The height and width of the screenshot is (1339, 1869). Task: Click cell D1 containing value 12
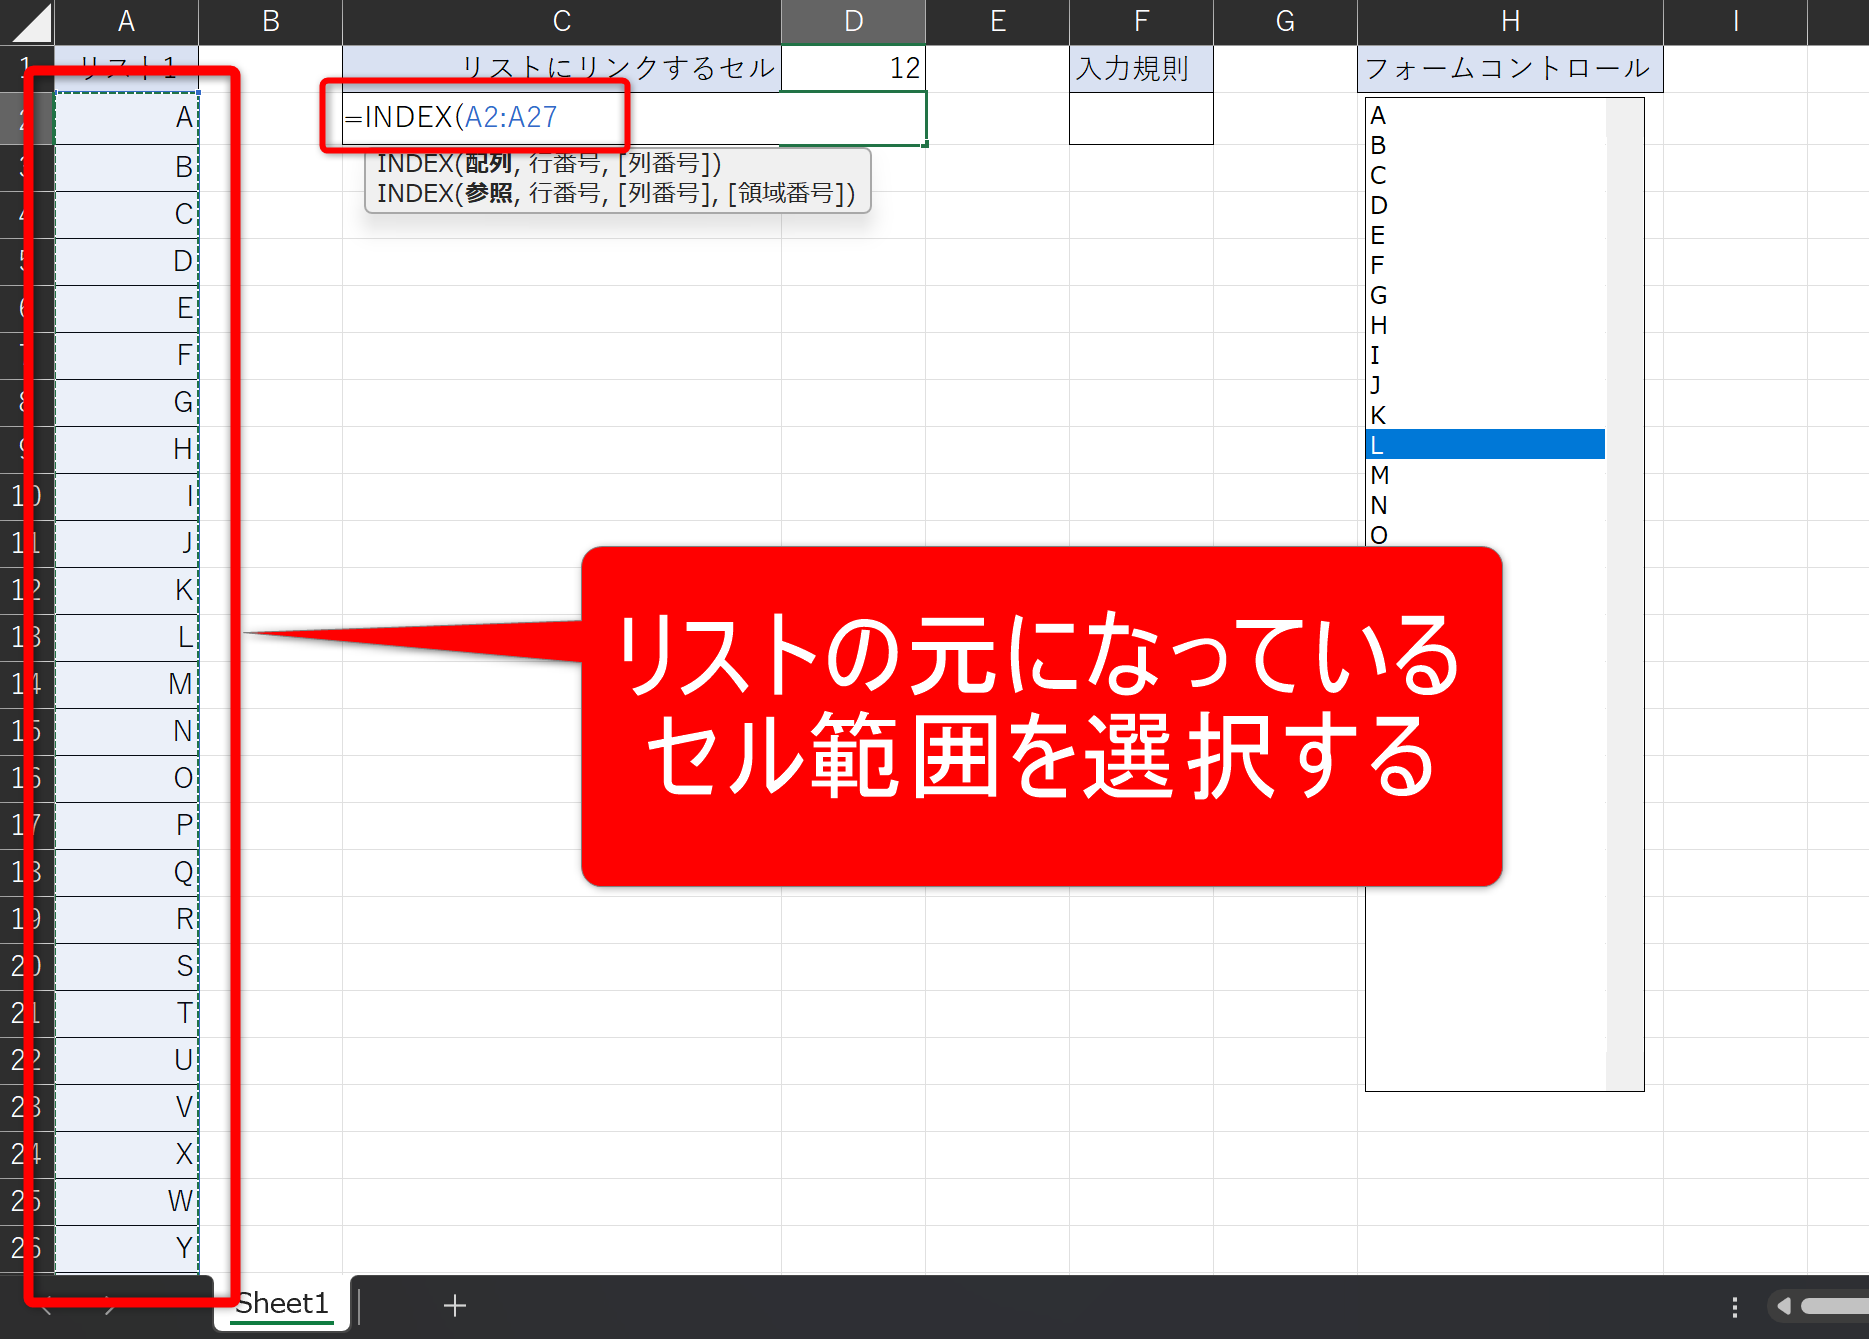[x=853, y=68]
